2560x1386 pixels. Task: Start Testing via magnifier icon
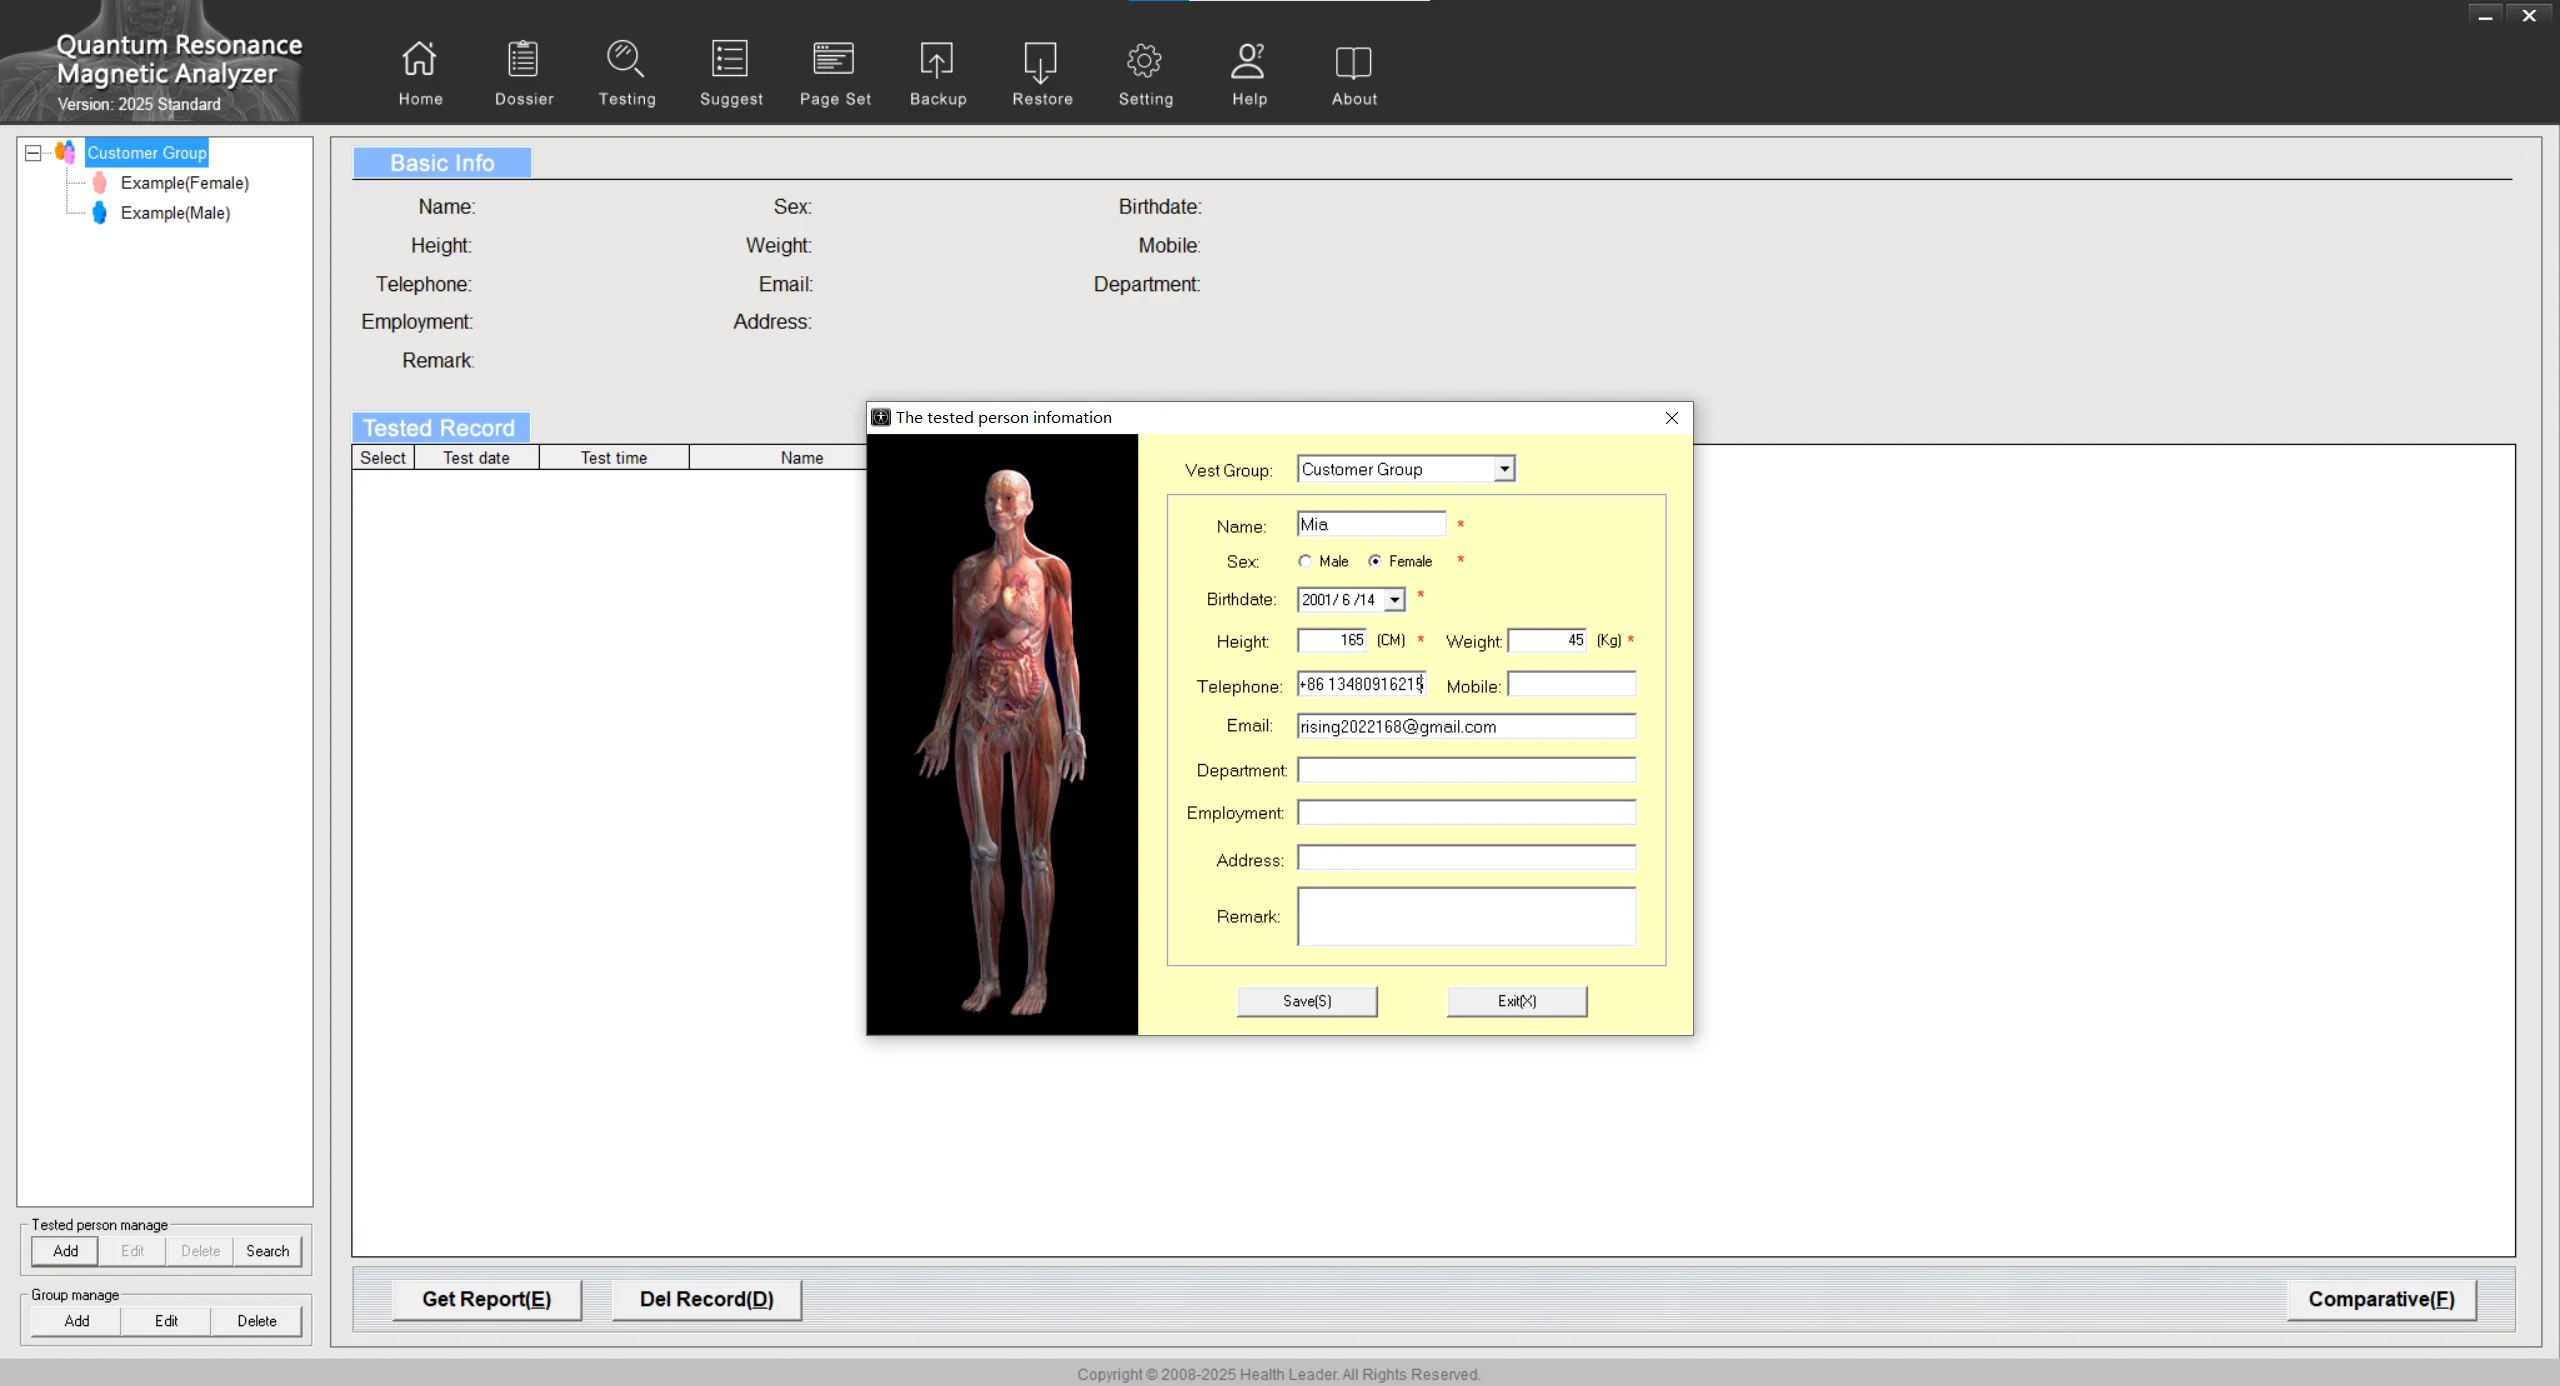[x=626, y=60]
